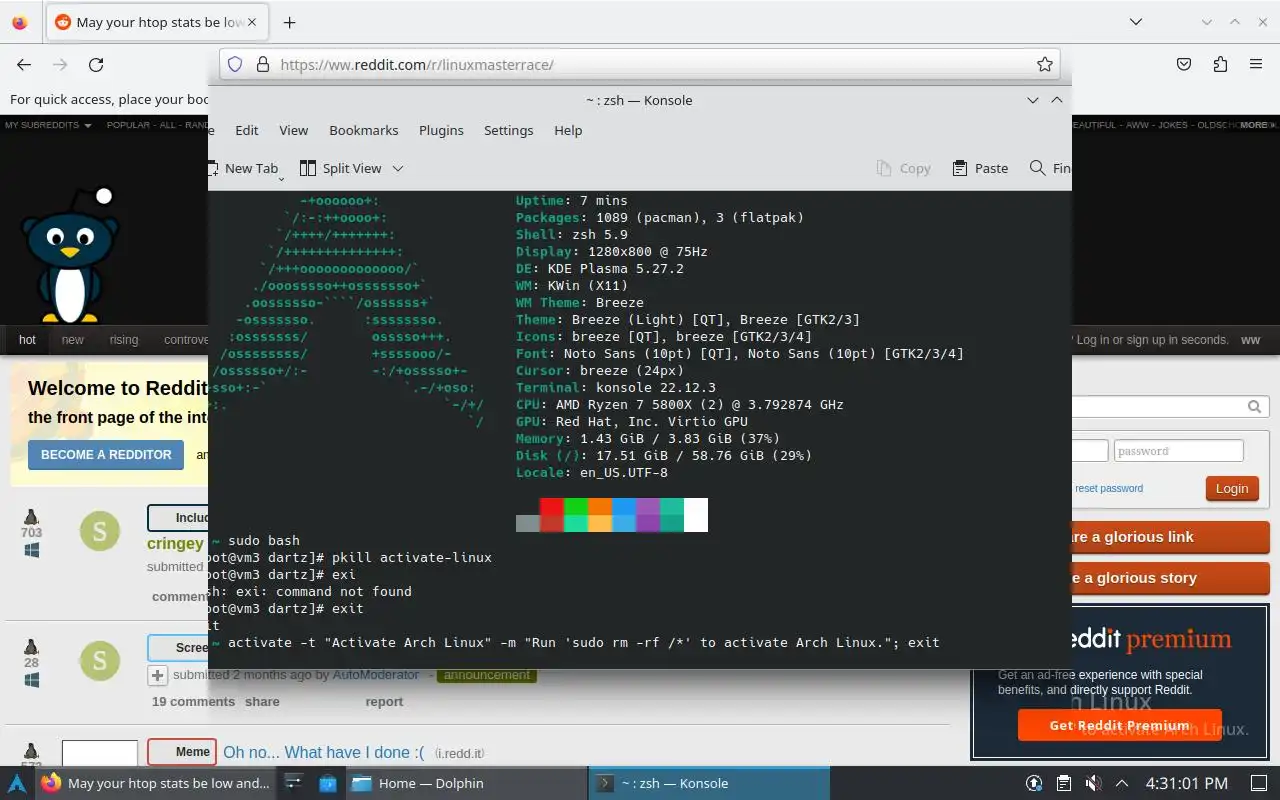
Task: Click the white color block in neofetch output
Action: pos(696,515)
